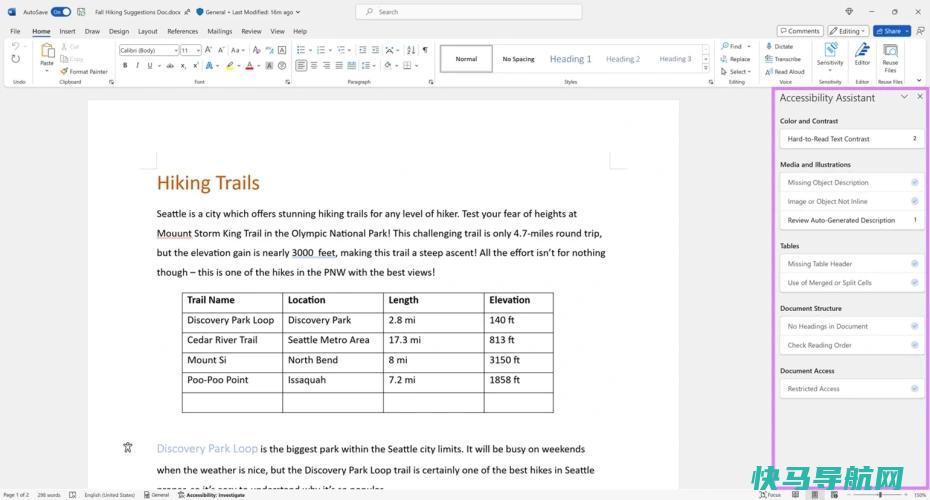Select the Format Painter tool
930x500 pixels.
pos(84,72)
